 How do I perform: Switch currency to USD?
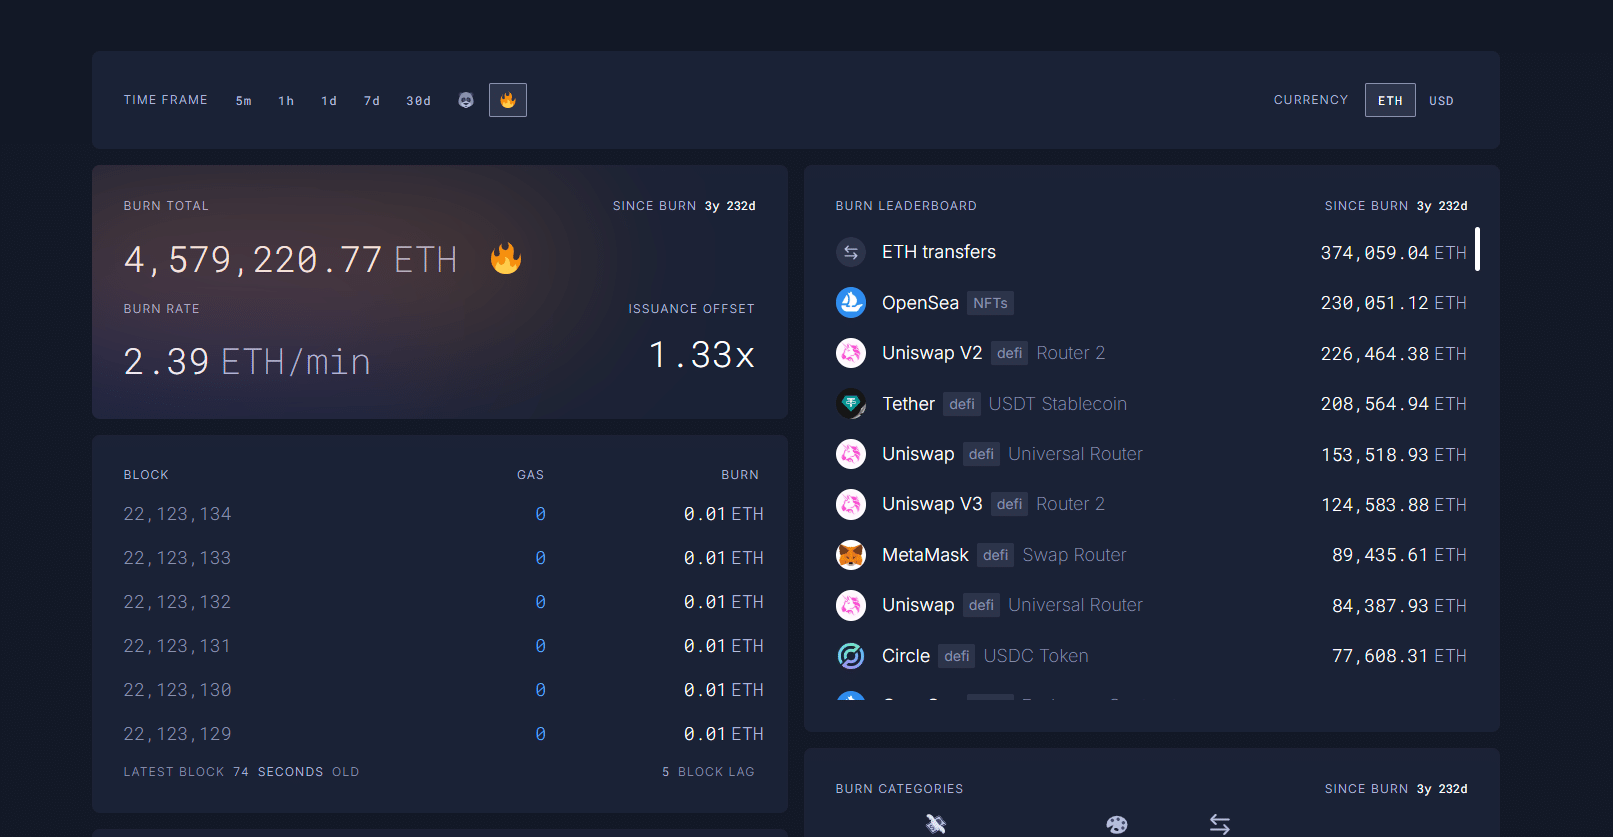click(x=1441, y=101)
